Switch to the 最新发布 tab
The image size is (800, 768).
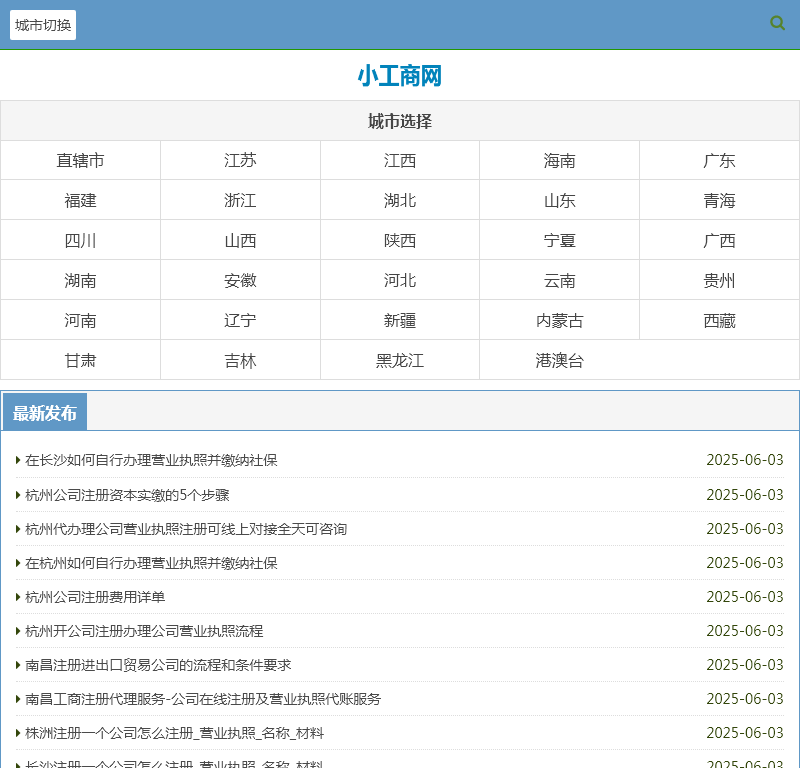(45, 412)
